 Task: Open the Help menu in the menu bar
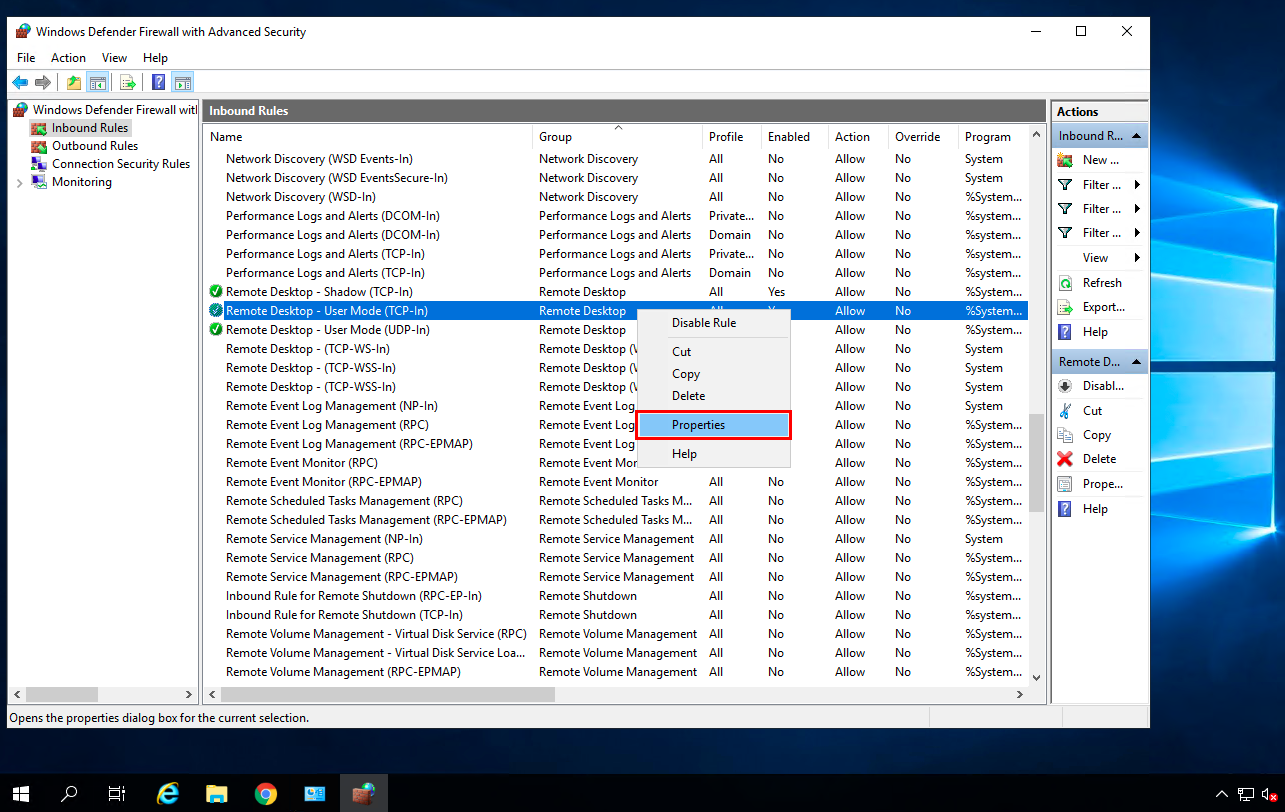click(x=155, y=58)
